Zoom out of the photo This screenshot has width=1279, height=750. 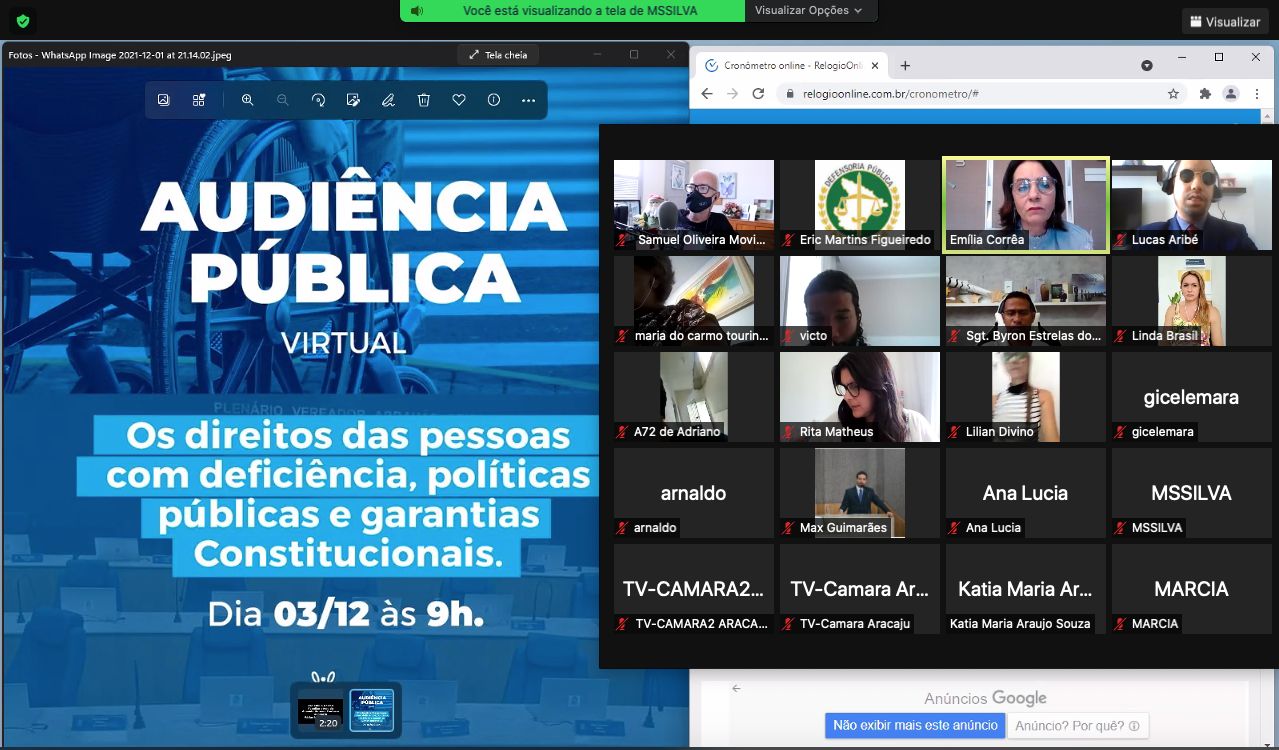click(283, 100)
